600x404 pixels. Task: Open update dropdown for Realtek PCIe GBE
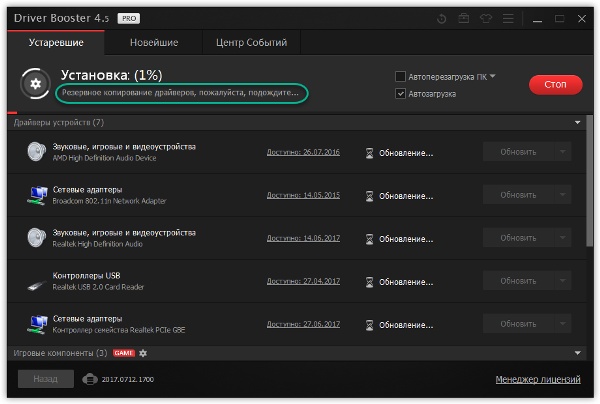click(563, 324)
